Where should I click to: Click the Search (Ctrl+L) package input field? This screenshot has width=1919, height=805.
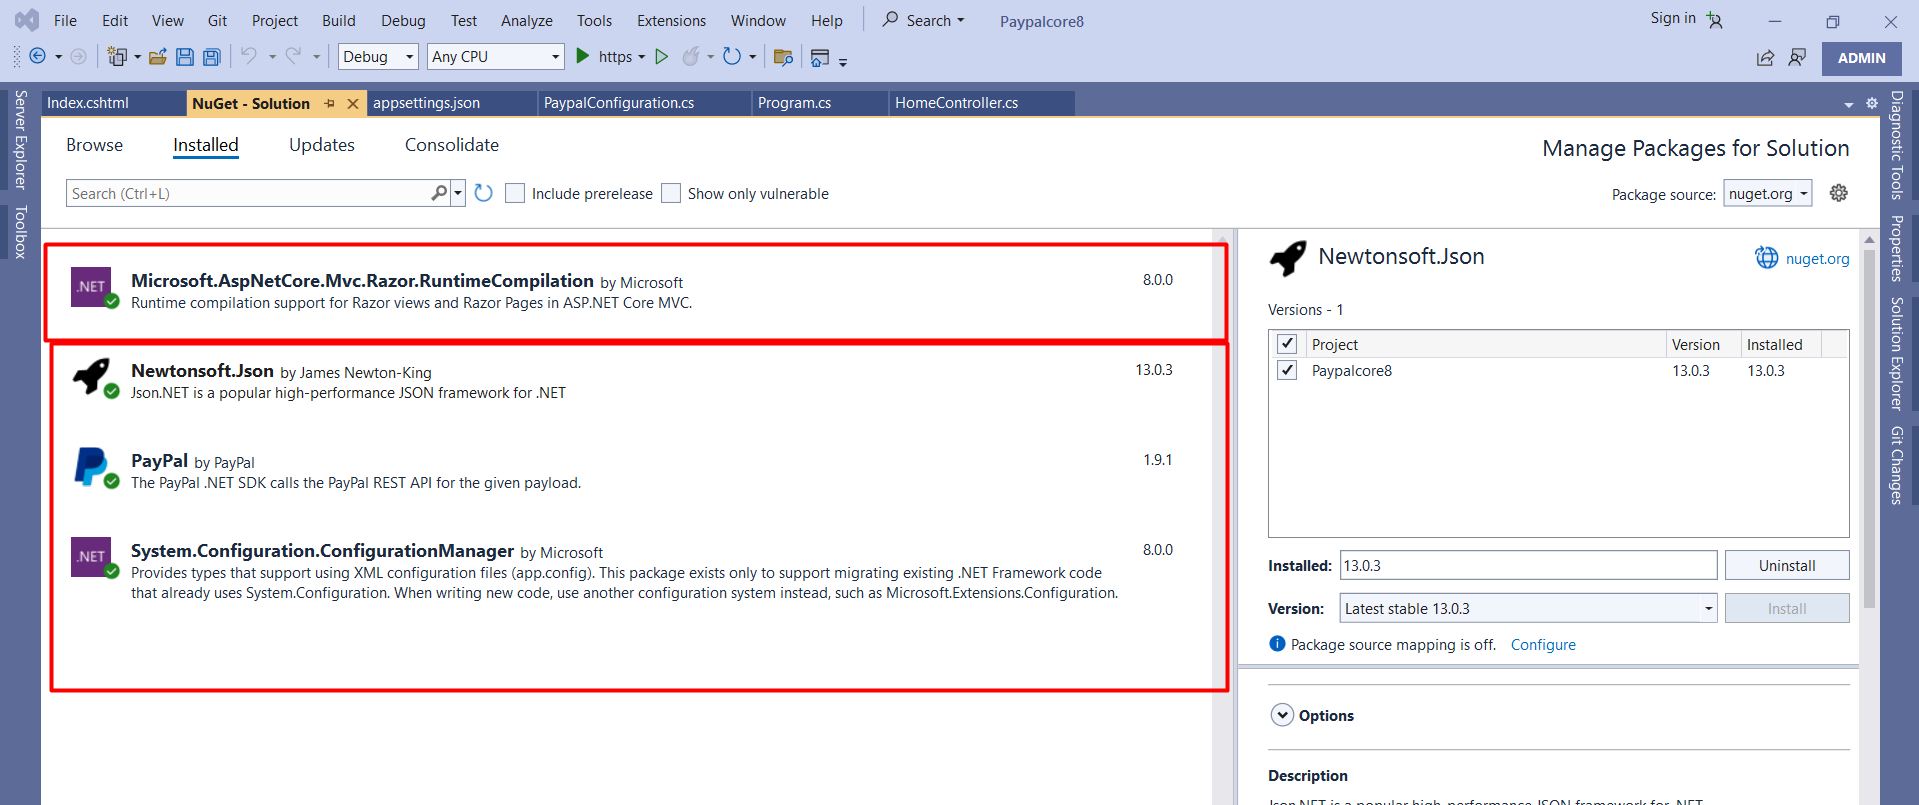point(248,193)
